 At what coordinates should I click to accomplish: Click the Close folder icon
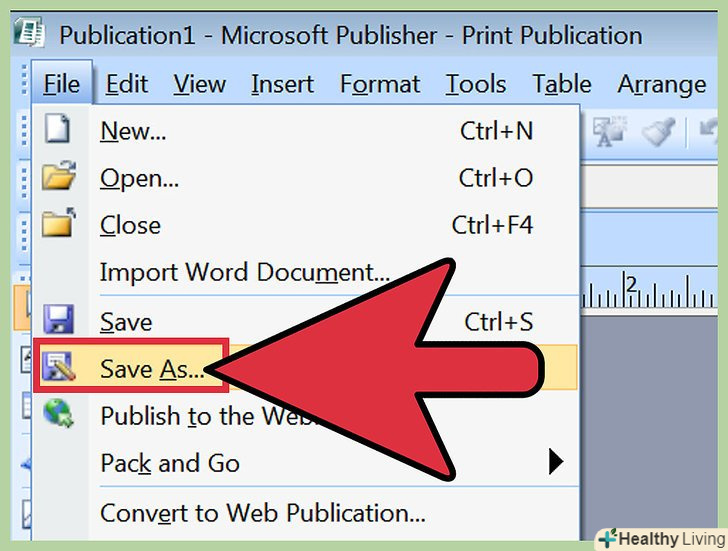(58, 223)
